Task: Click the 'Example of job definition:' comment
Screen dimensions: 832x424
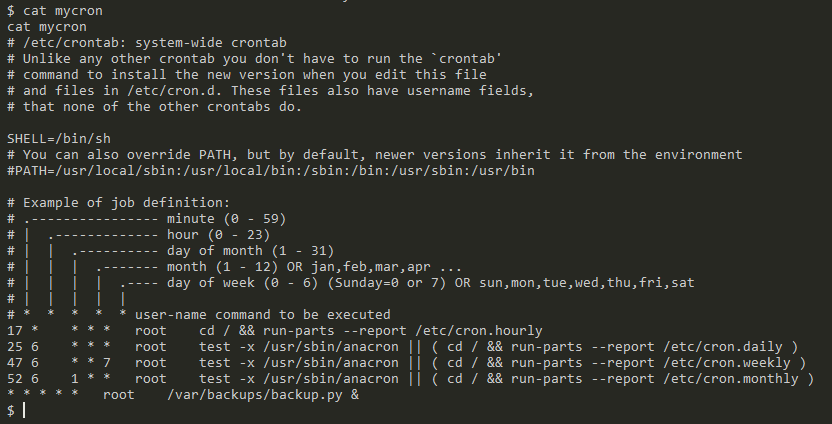Action: (x=126, y=203)
